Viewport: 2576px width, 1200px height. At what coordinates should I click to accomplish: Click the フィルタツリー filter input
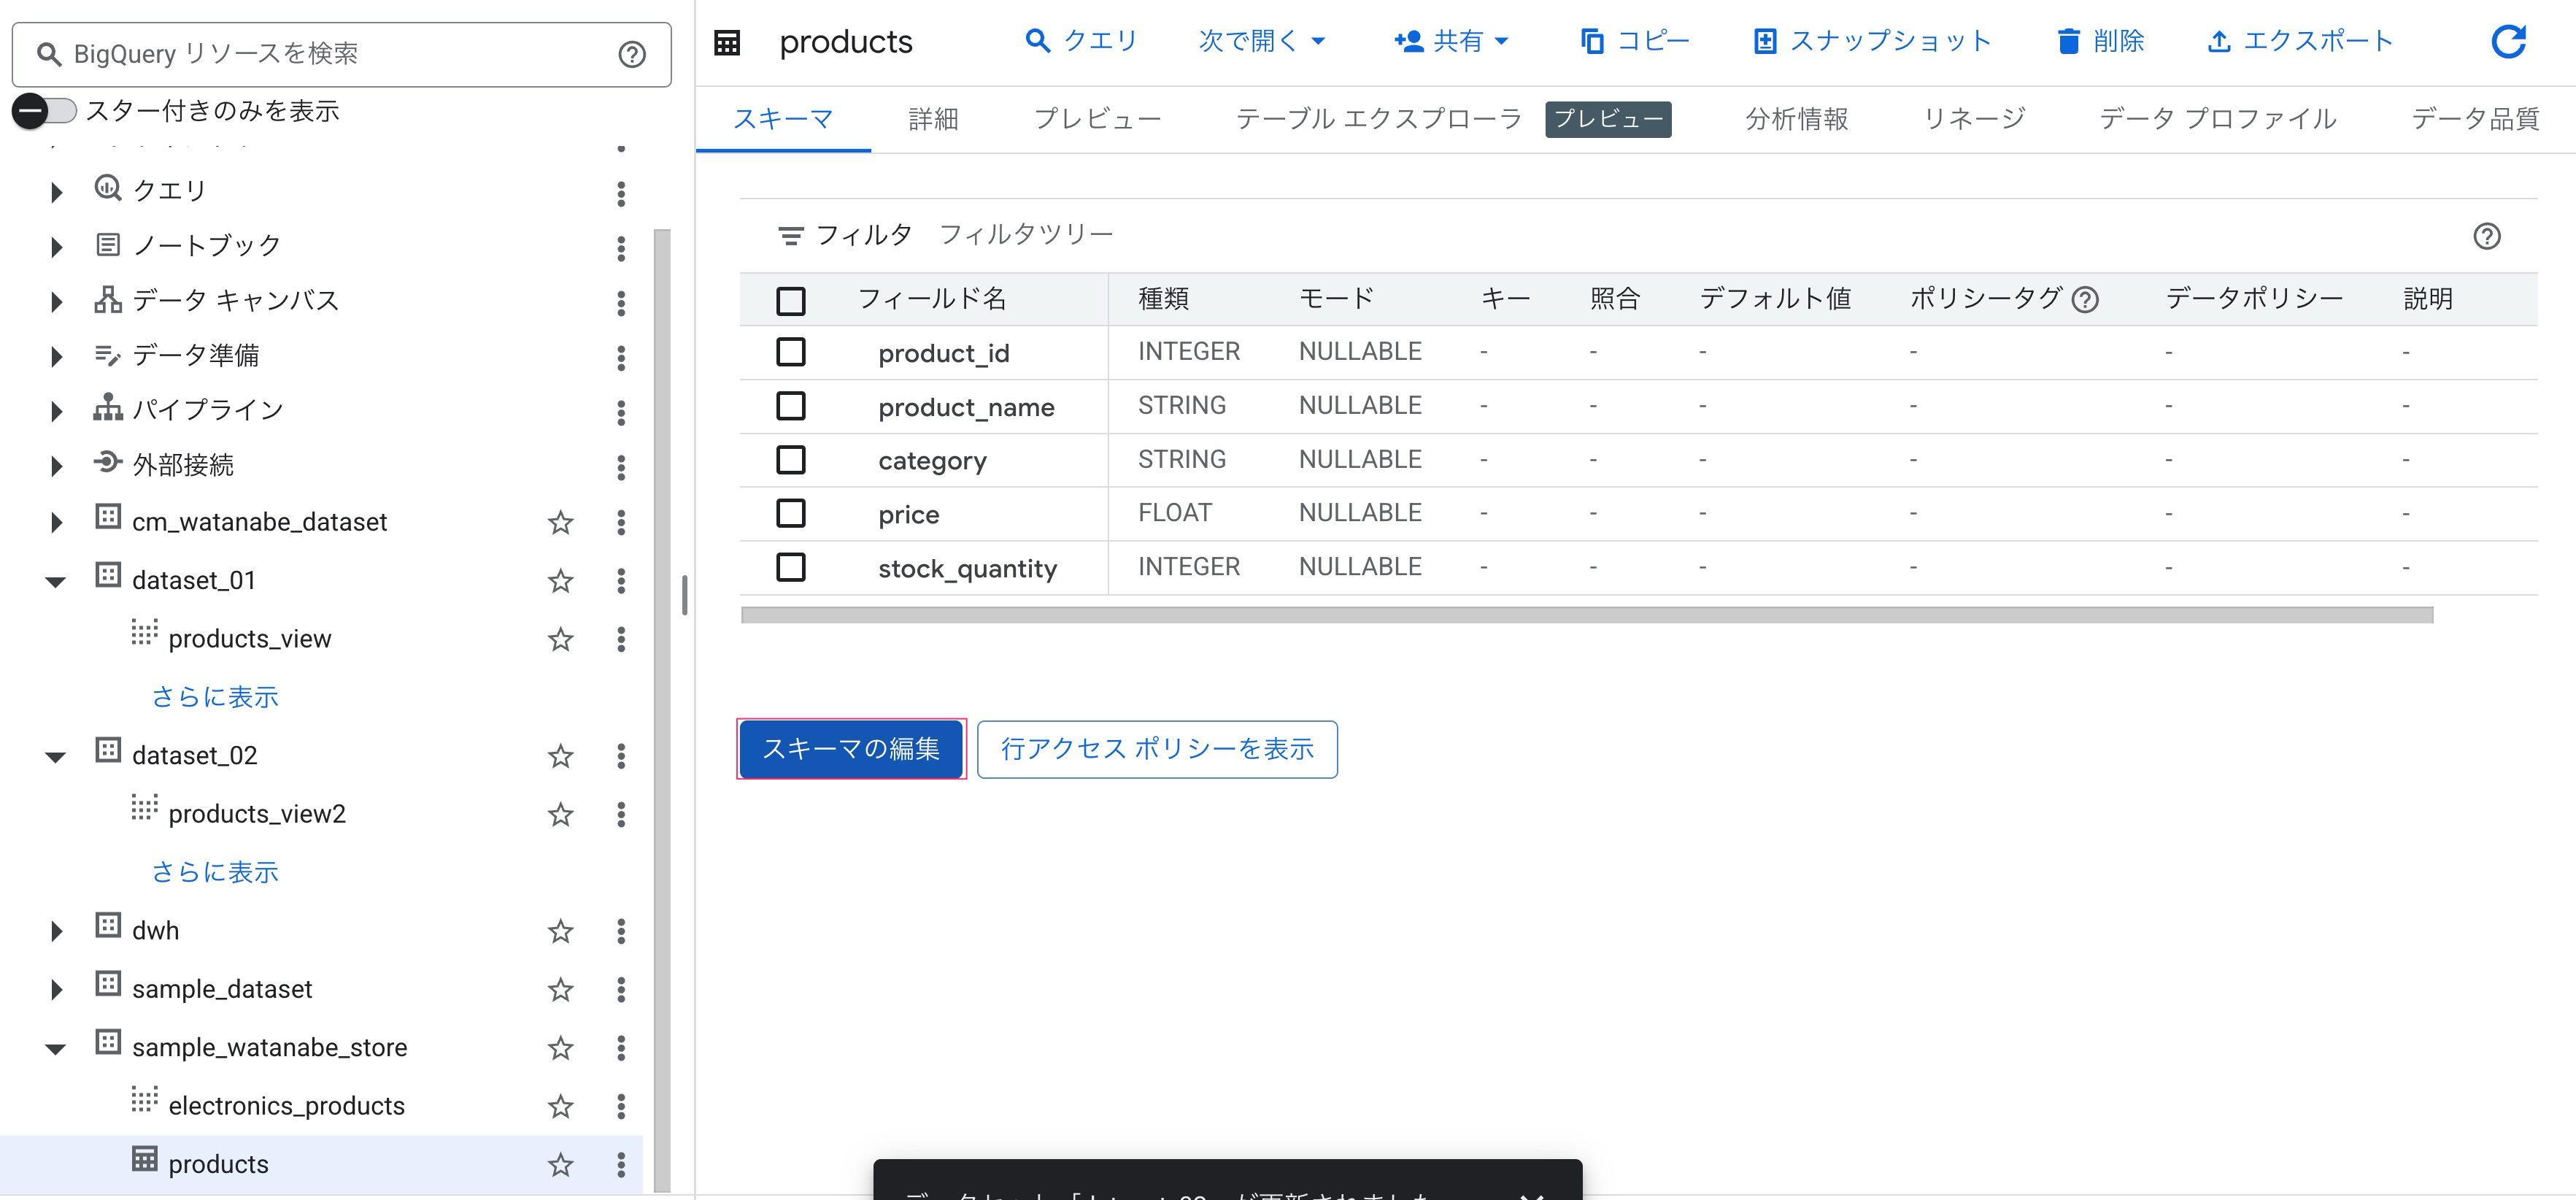click(x=1026, y=235)
